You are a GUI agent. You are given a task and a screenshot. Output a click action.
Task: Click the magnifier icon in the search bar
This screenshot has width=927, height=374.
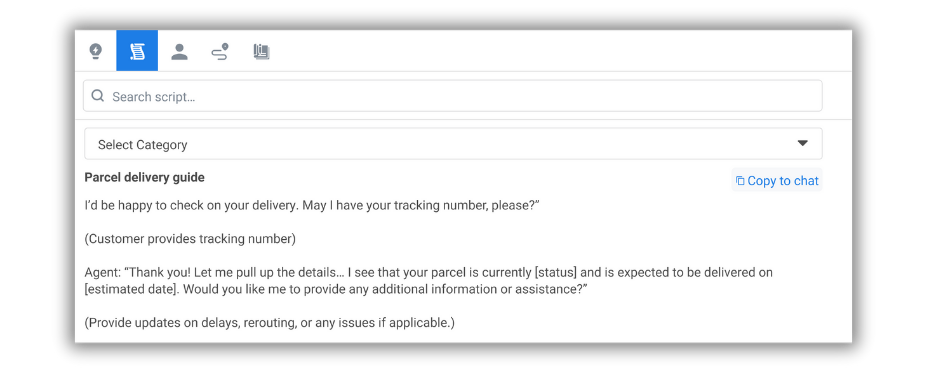pyautogui.click(x=98, y=96)
